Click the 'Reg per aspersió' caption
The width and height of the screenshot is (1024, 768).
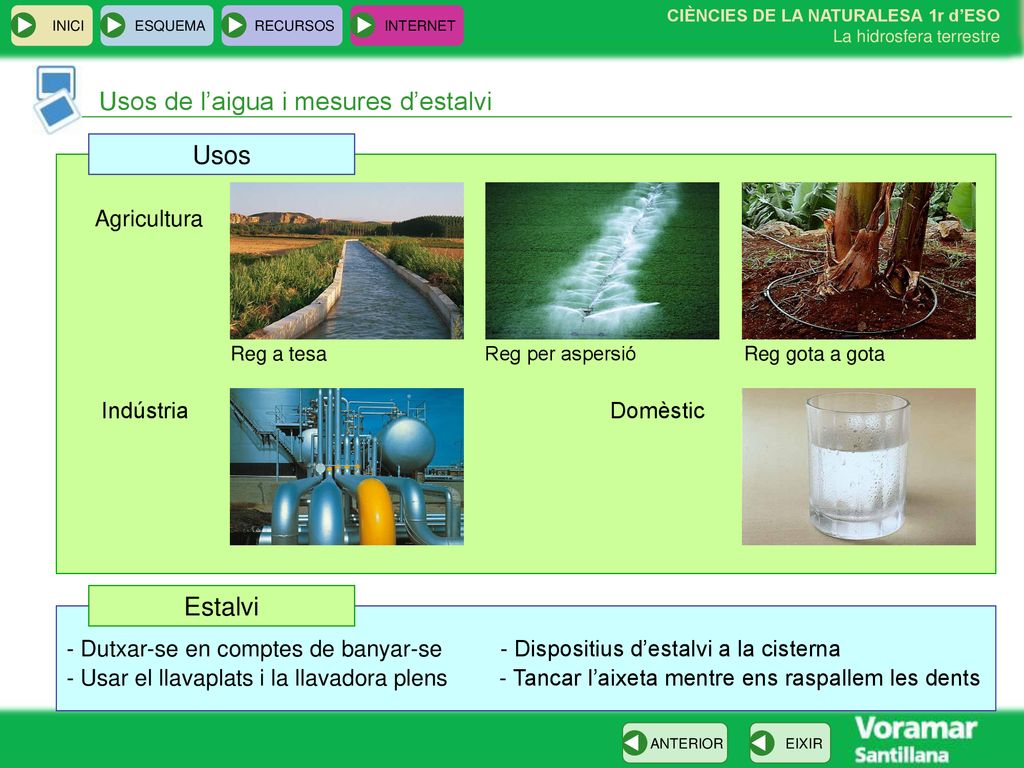pyautogui.click(x=560, y=354)
